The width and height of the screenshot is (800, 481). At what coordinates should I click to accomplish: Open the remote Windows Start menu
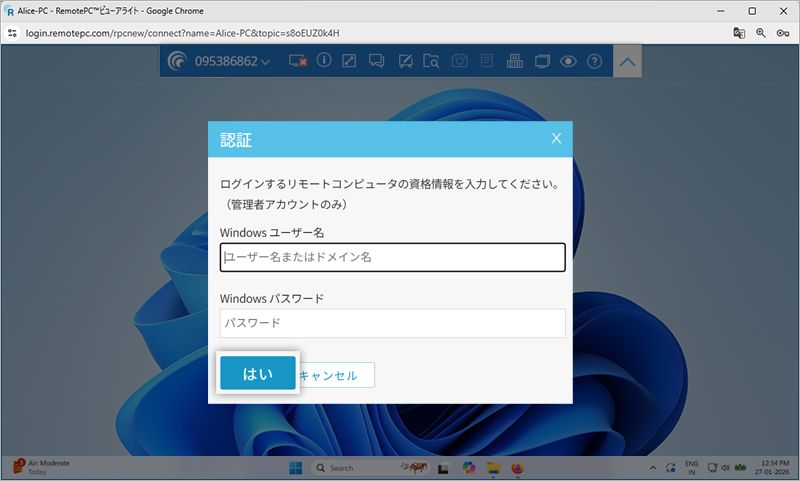pyautogui.click(x=295, y=468)
